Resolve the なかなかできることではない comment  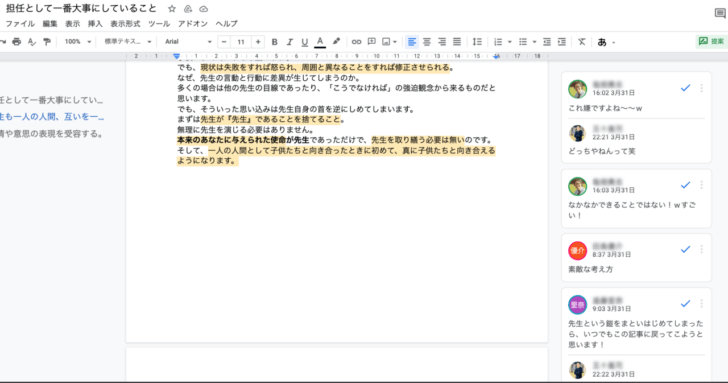coord(685,185)
